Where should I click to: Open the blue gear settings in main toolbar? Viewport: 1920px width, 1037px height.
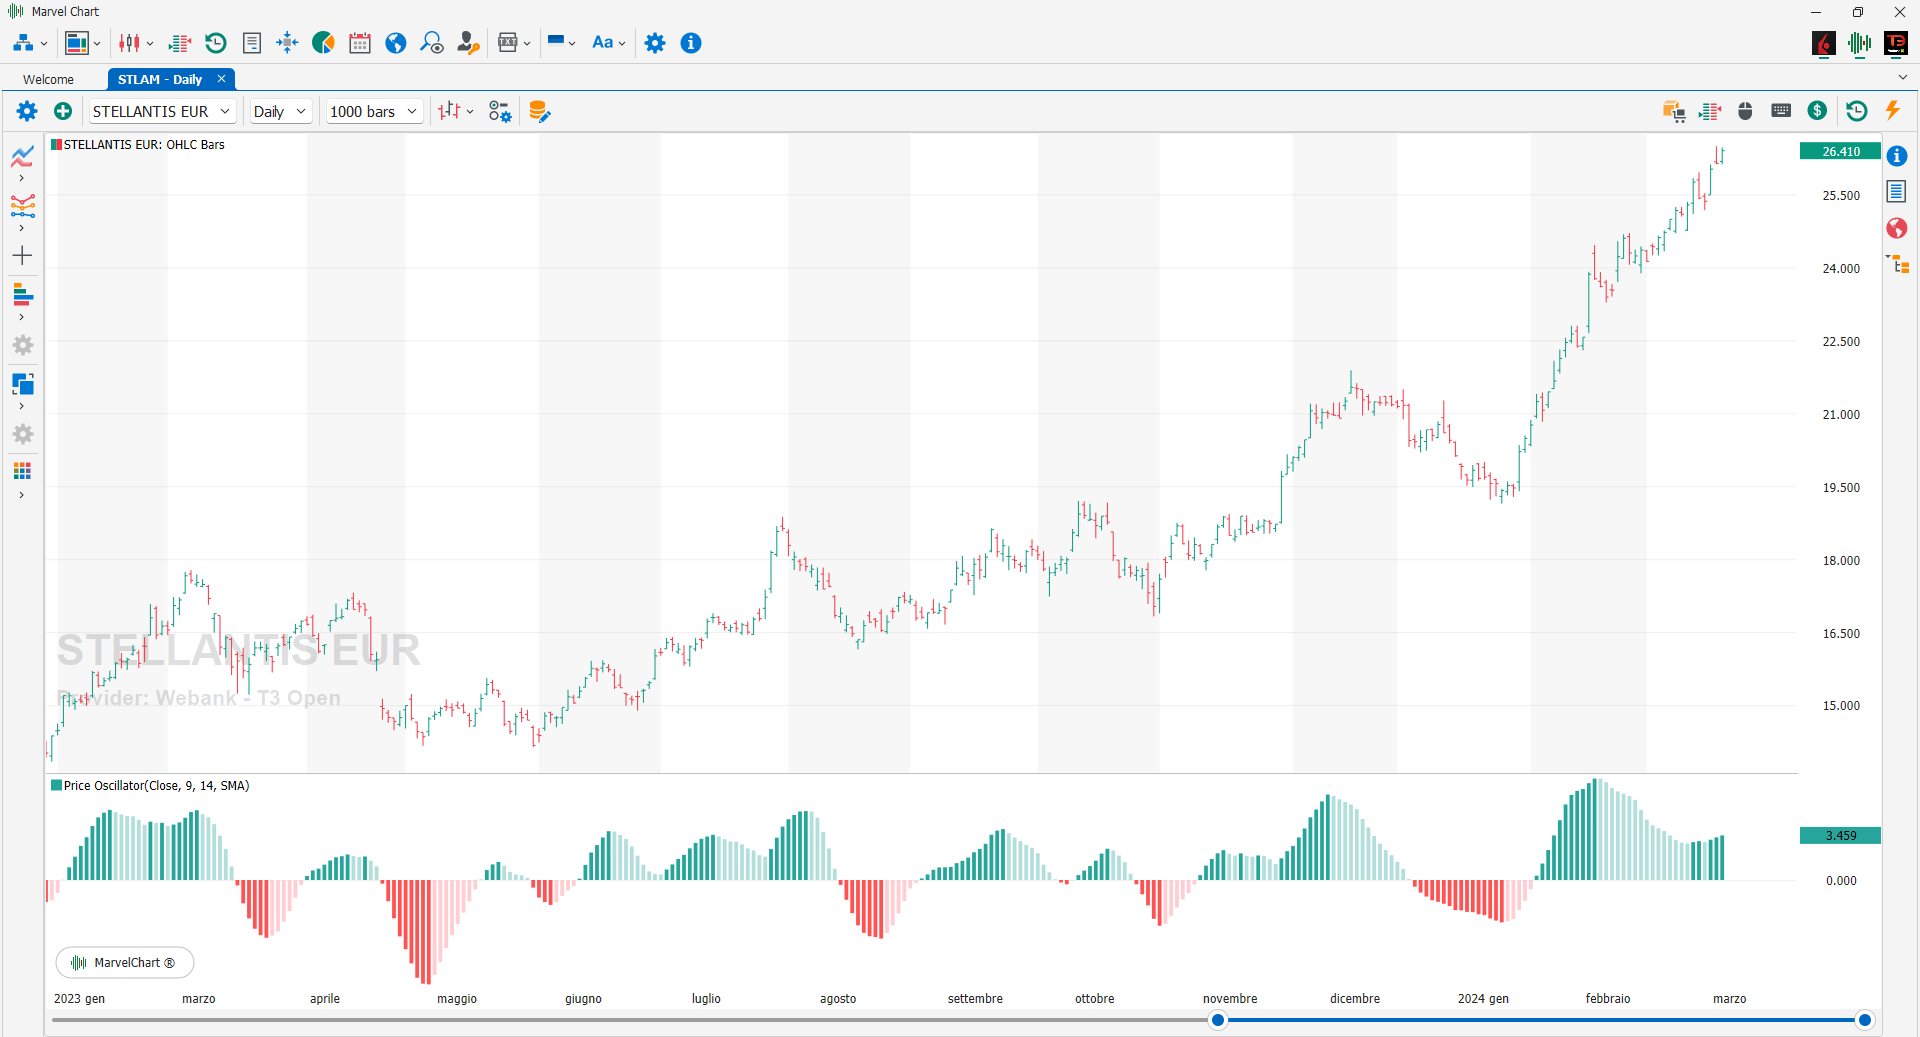coord(655,43)
